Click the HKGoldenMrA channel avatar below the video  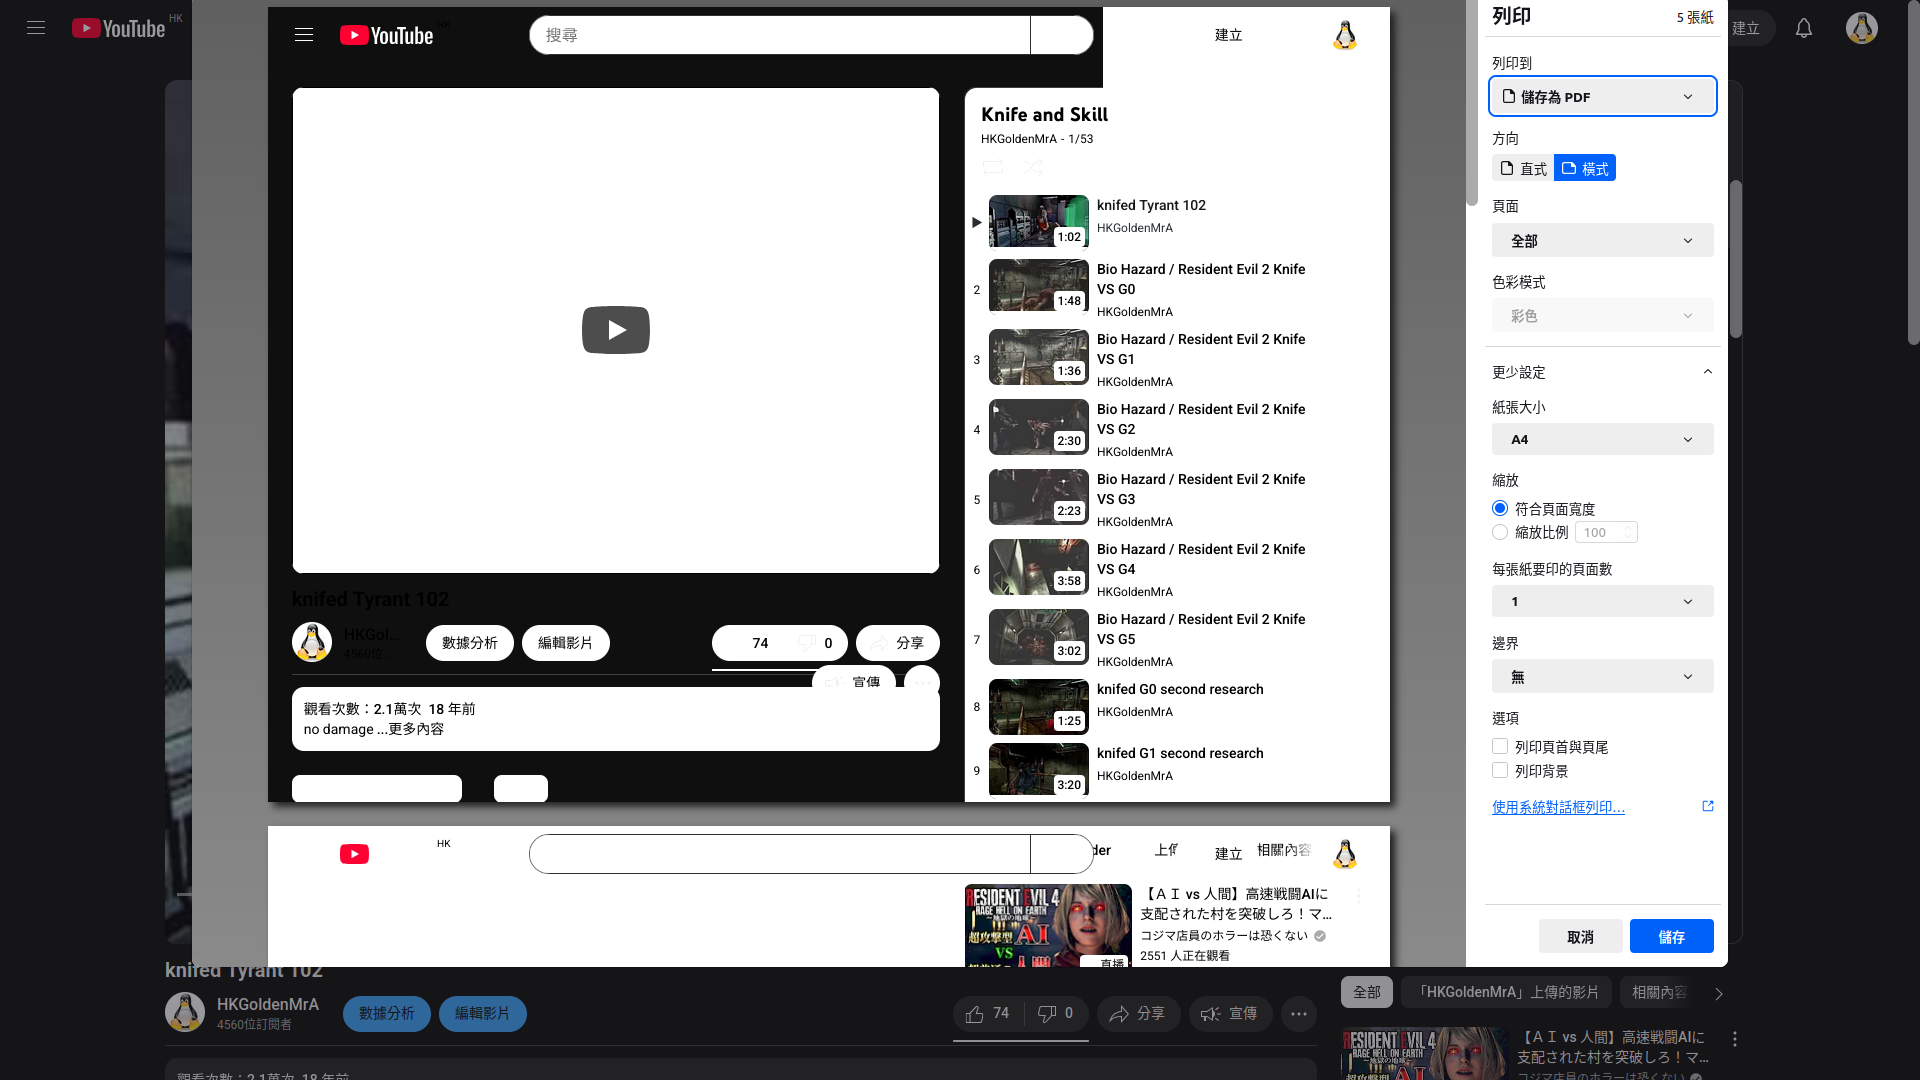tap(185, 1012)
